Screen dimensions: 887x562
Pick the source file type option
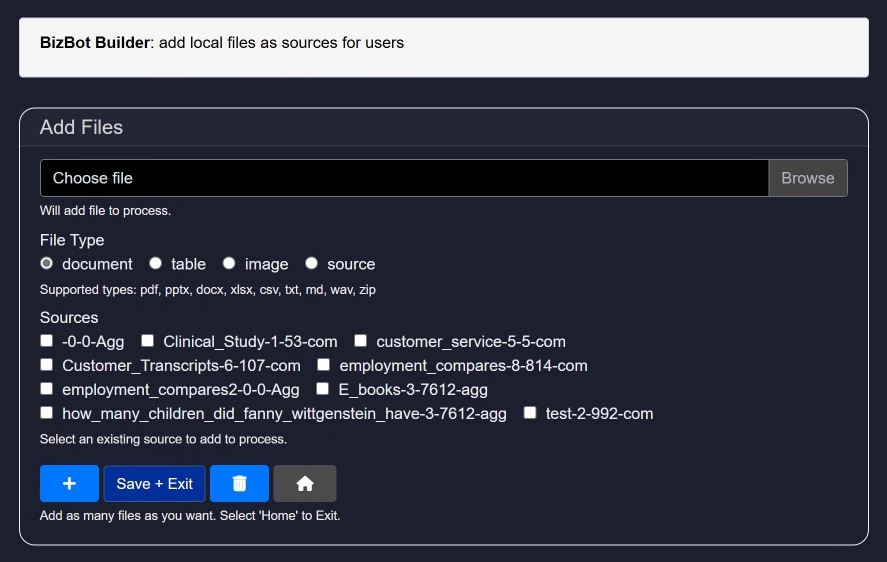(311, 264)
